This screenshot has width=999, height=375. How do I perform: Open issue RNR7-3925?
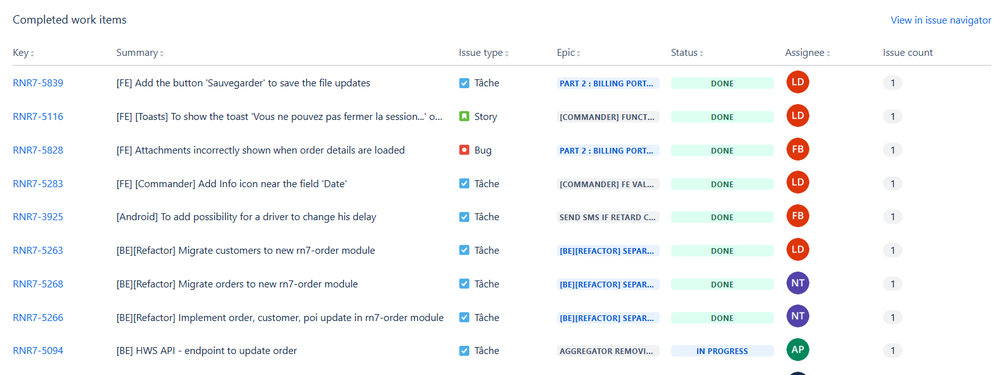click(x=38, y=217)
